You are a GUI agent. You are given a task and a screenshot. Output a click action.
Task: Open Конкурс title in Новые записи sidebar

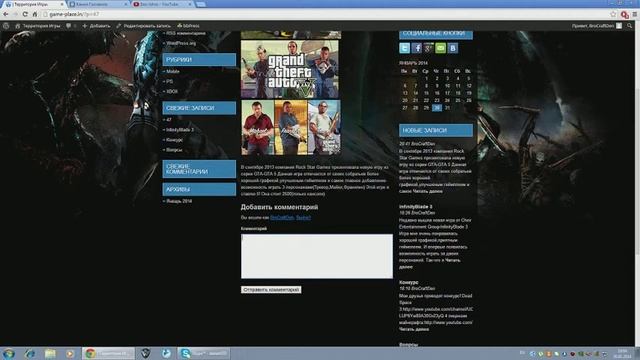click(x=409, y=282)
